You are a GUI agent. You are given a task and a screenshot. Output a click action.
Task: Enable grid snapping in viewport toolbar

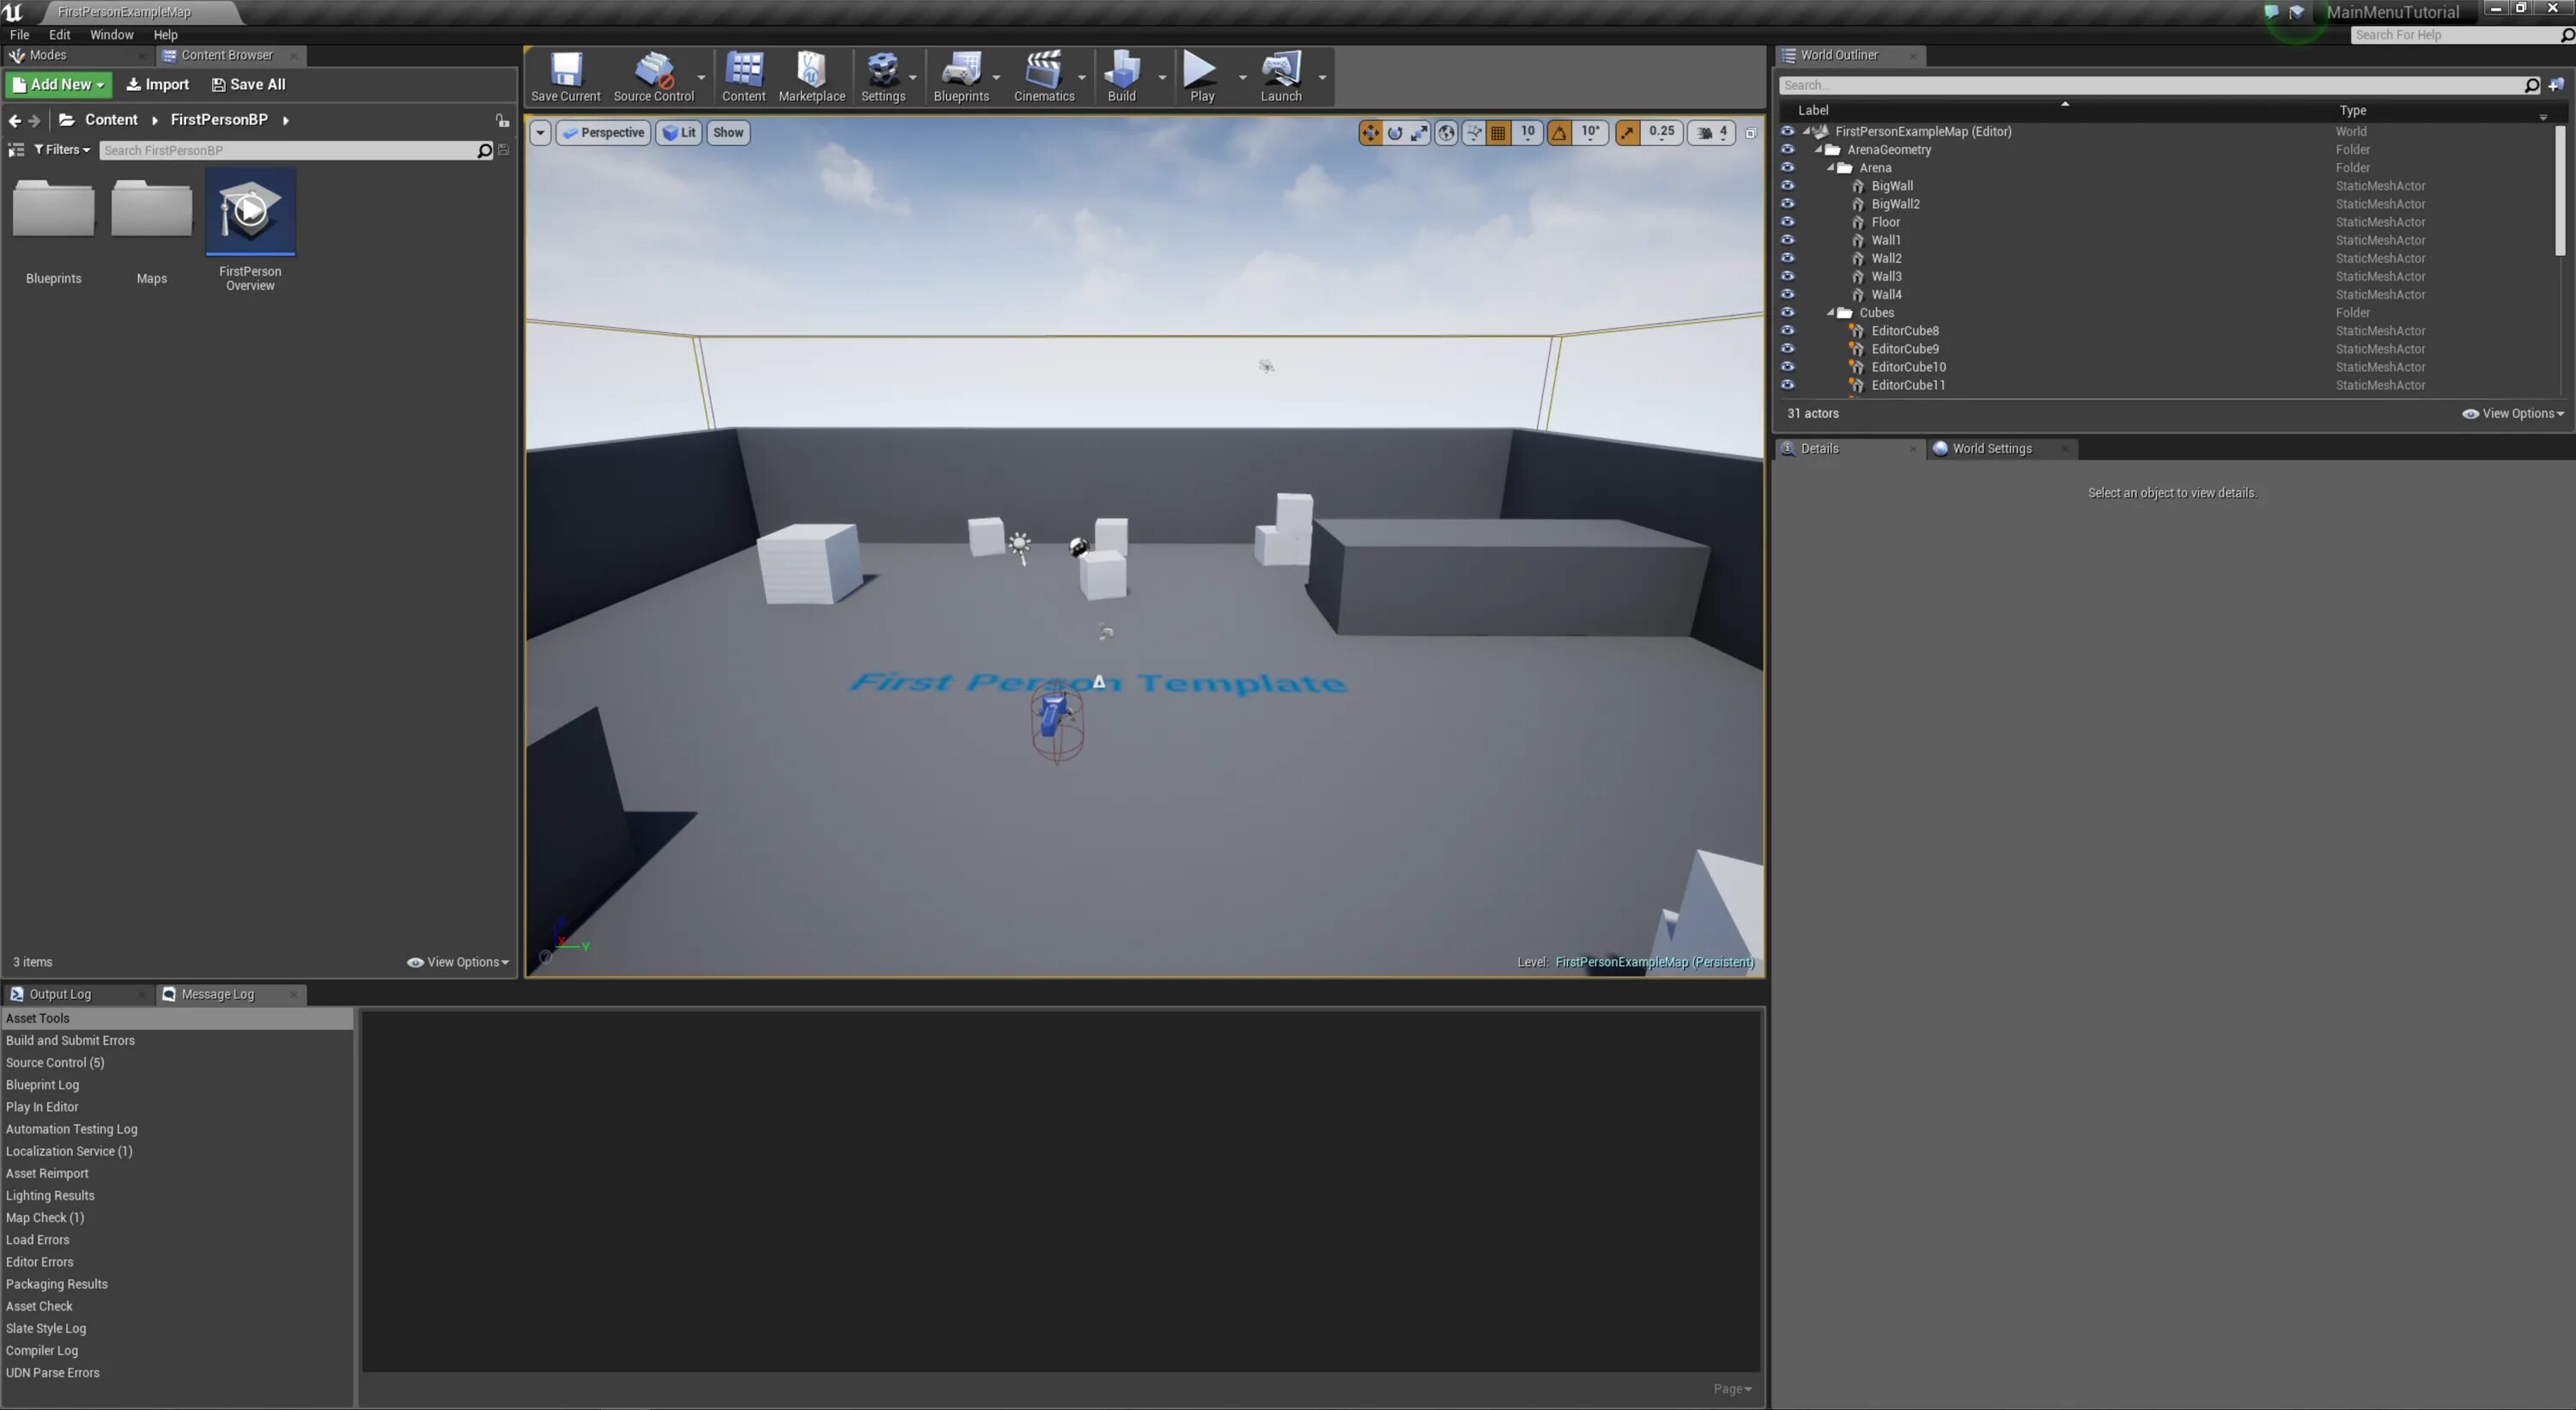pos(1499,131)
